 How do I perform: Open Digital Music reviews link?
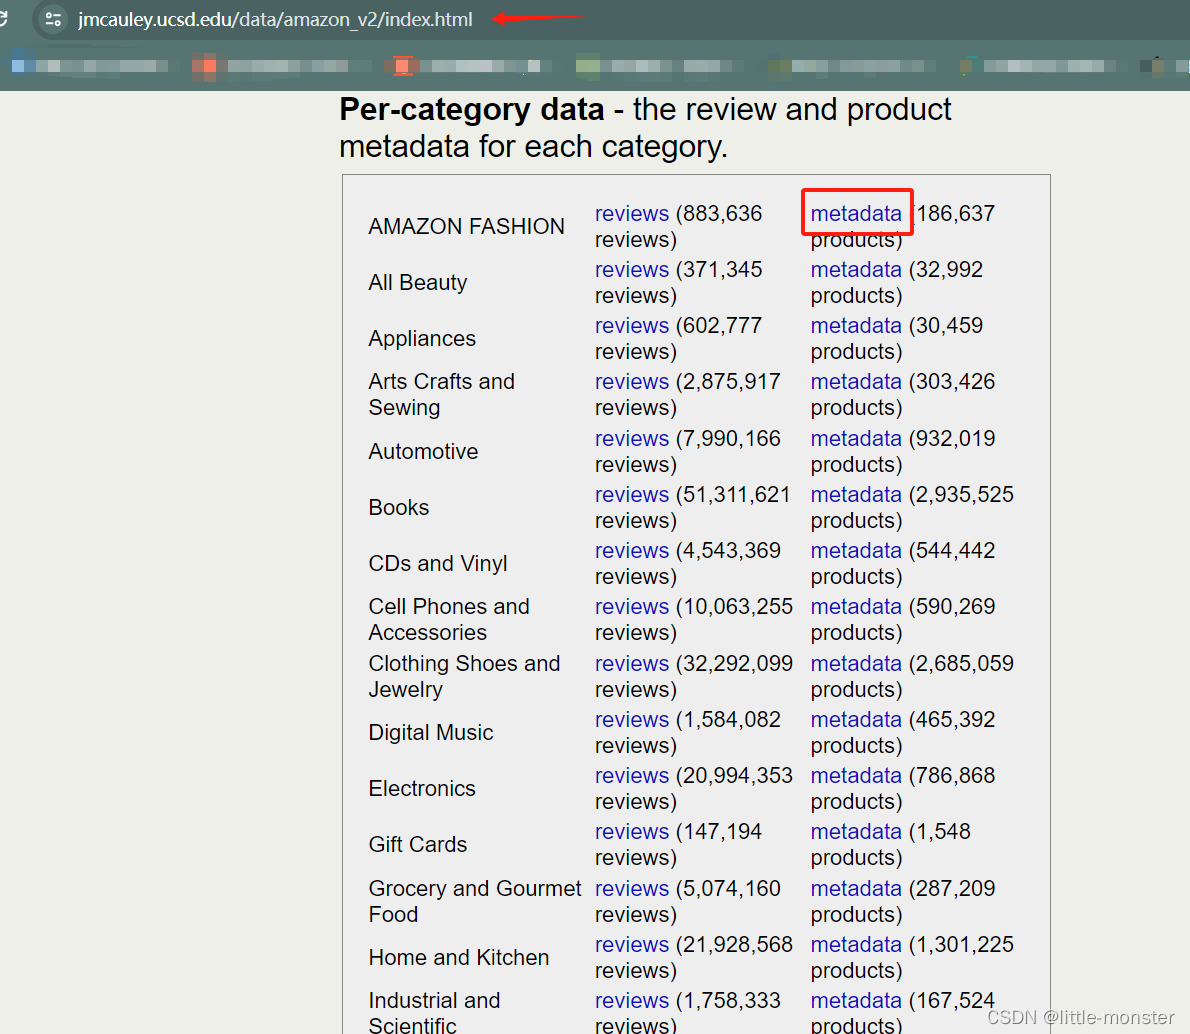point(631,719)
